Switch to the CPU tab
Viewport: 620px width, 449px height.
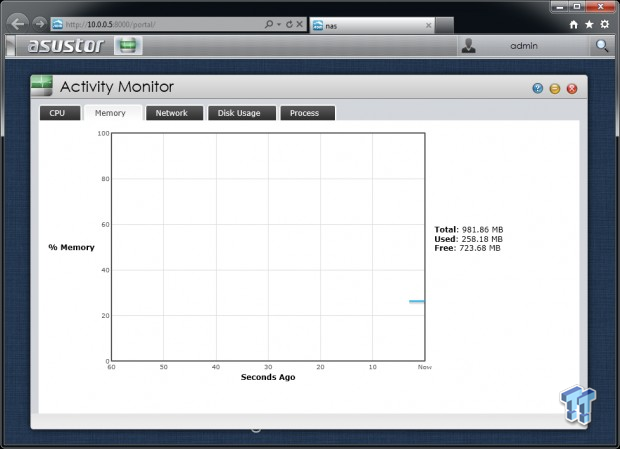point(60,113)
